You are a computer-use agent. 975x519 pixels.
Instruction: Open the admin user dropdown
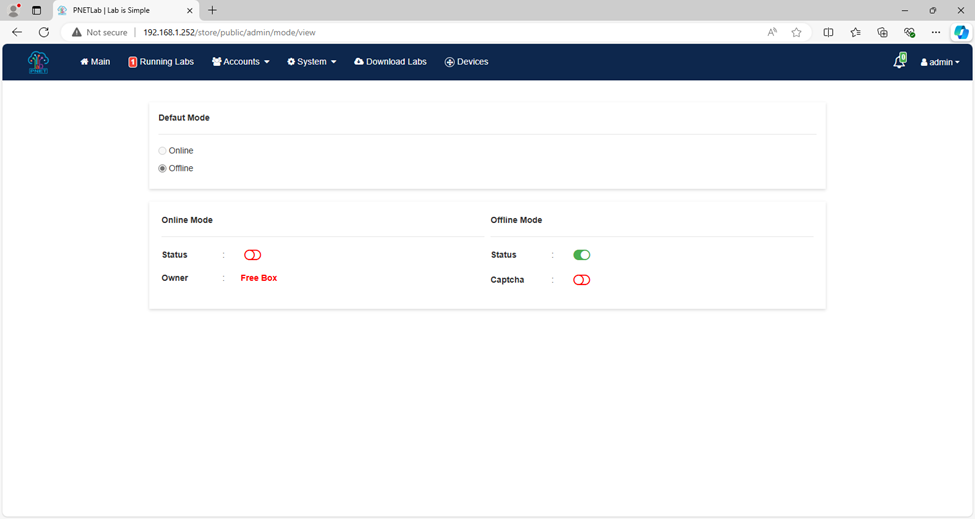[x=940, y=62]
